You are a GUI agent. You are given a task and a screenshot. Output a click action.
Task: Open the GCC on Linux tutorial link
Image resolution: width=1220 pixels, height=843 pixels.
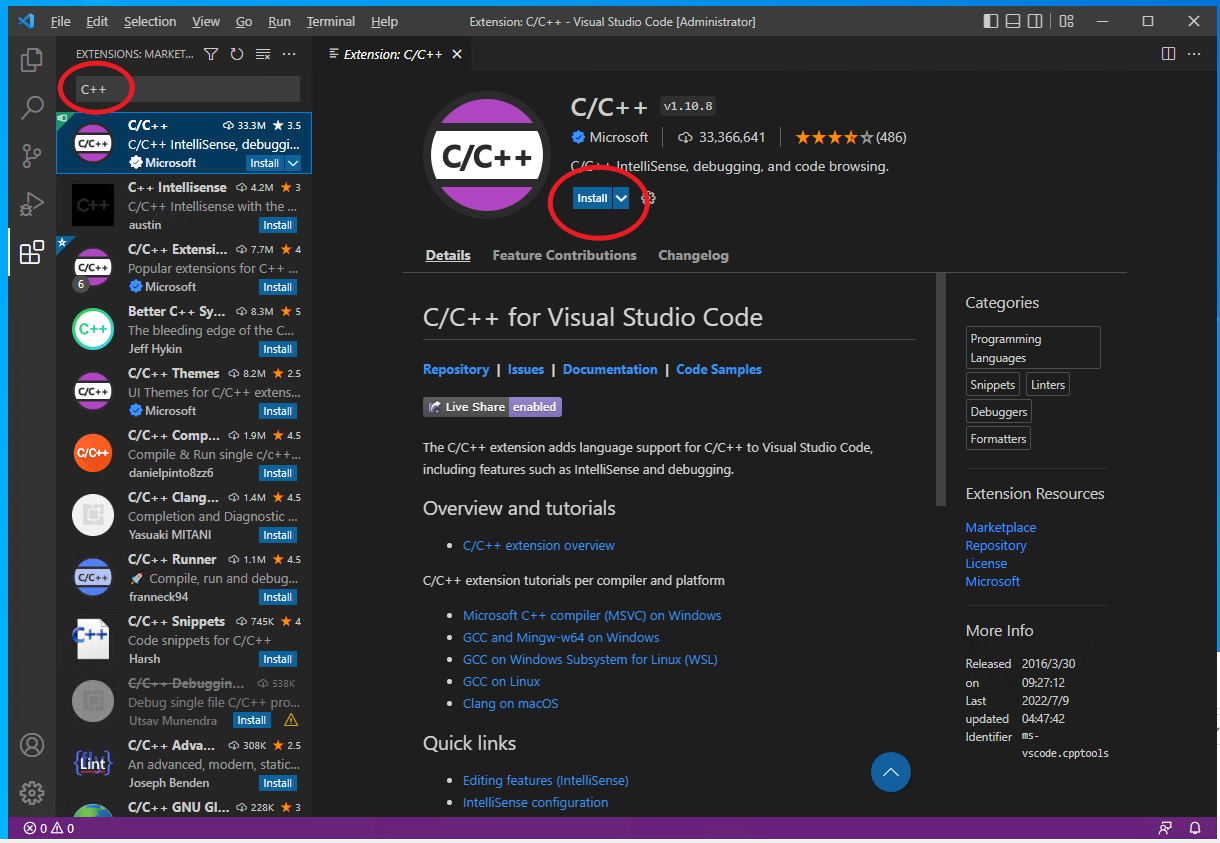click(x=501, y=681)
